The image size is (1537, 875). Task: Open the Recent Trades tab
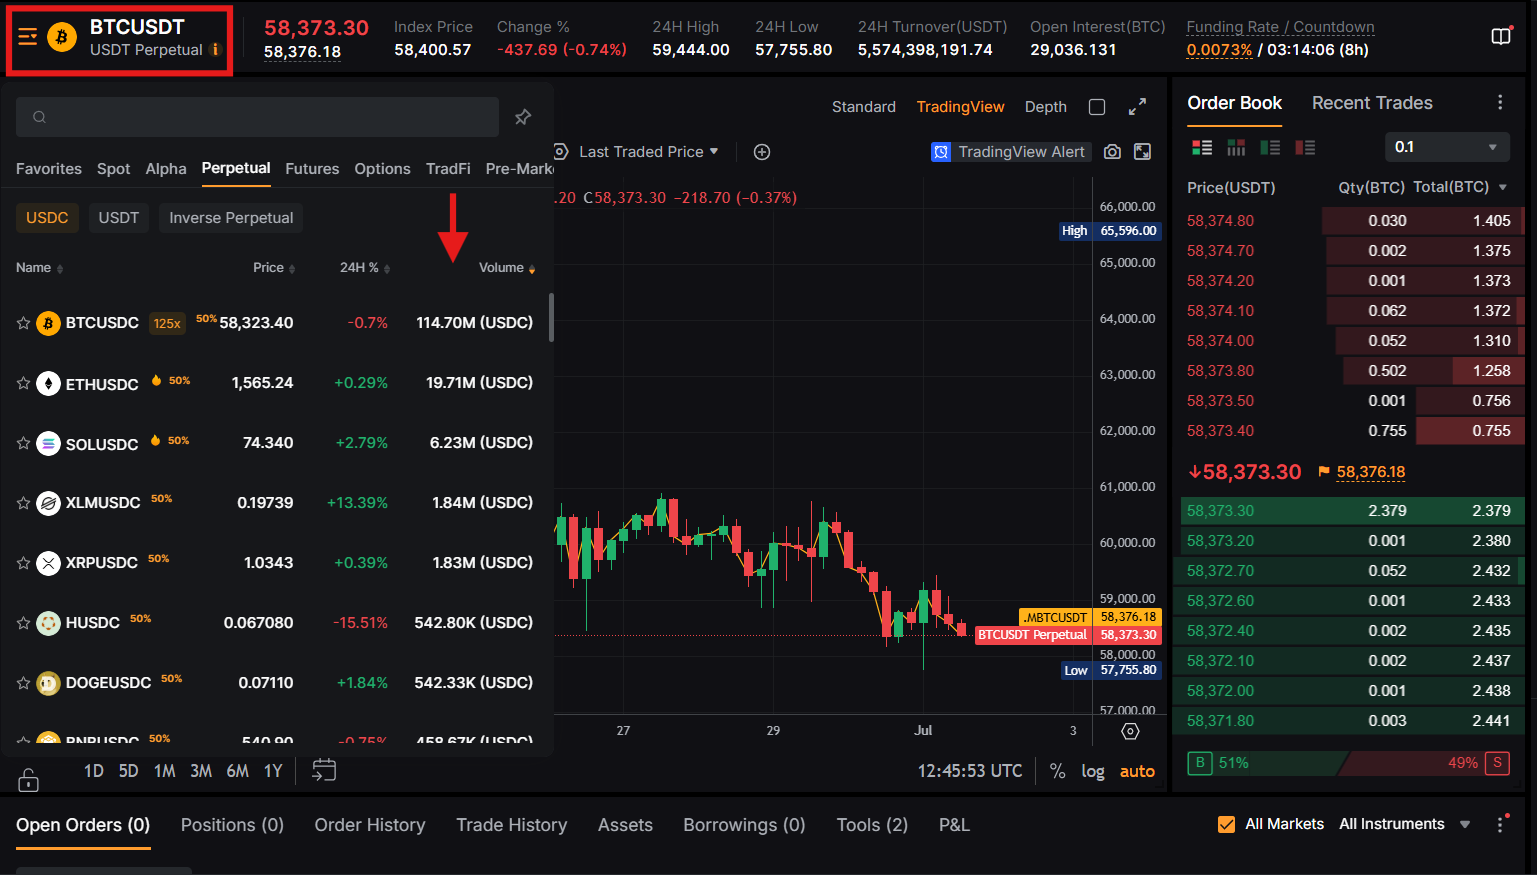tap(1372, 103)
